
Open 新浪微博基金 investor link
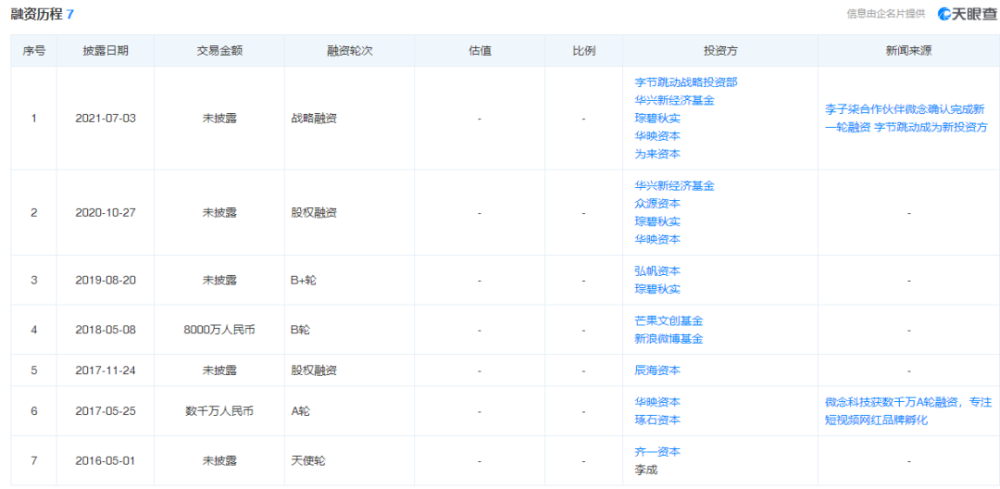pos(669,339)
